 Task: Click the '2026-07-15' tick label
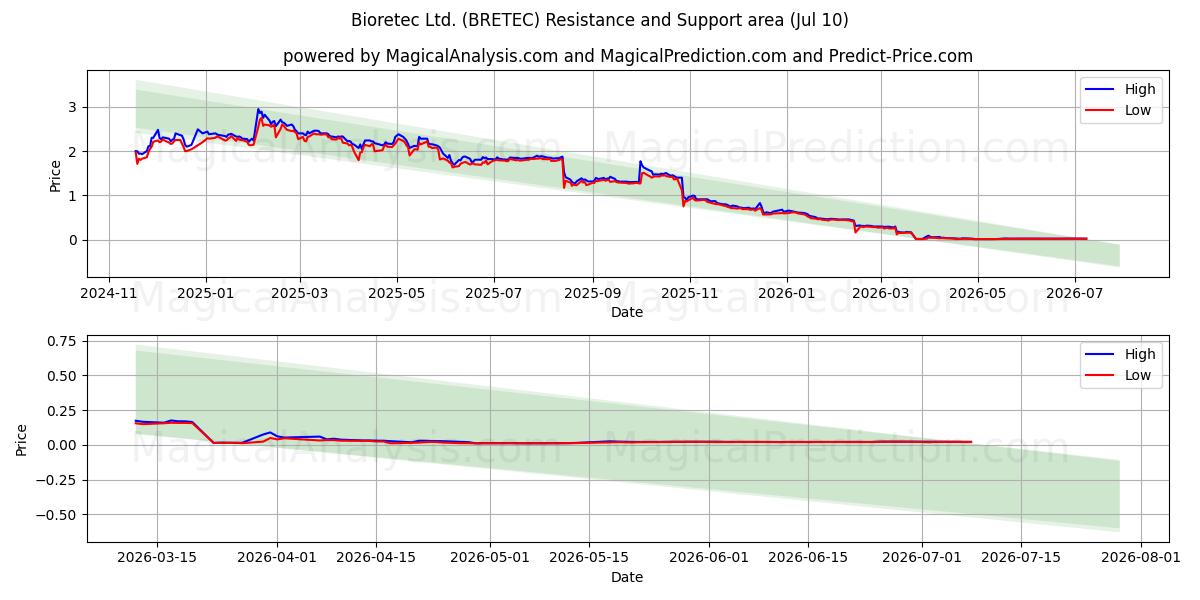[x=1020, y=558]
